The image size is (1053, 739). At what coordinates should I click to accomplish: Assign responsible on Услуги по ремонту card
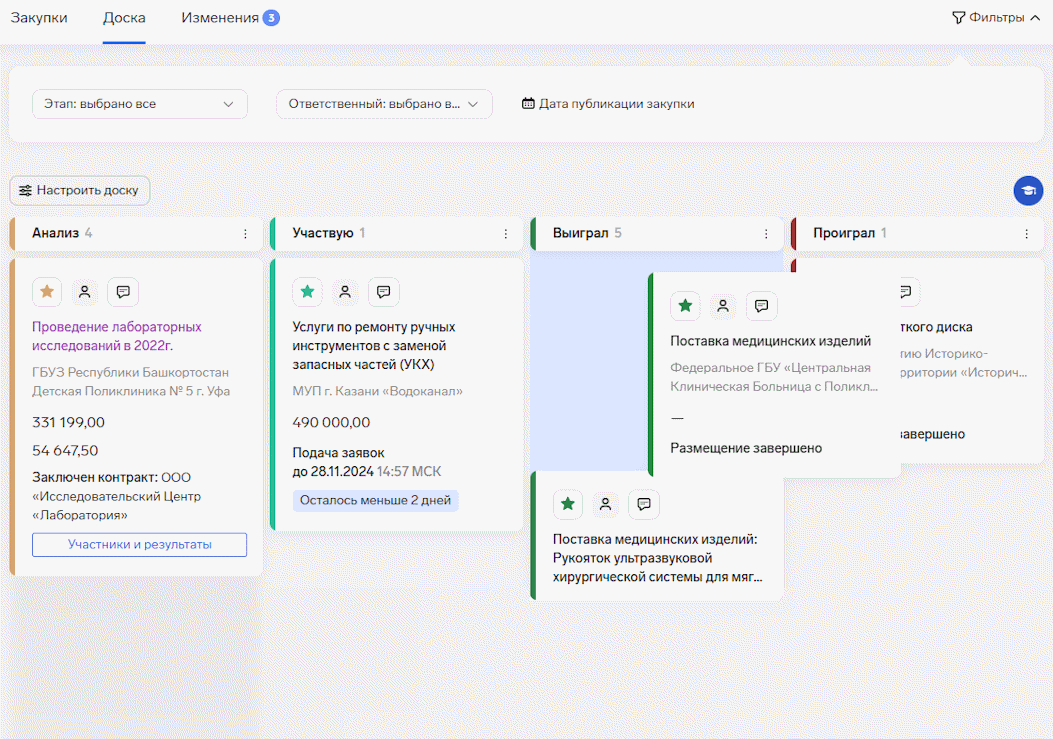tap(345, 292)
